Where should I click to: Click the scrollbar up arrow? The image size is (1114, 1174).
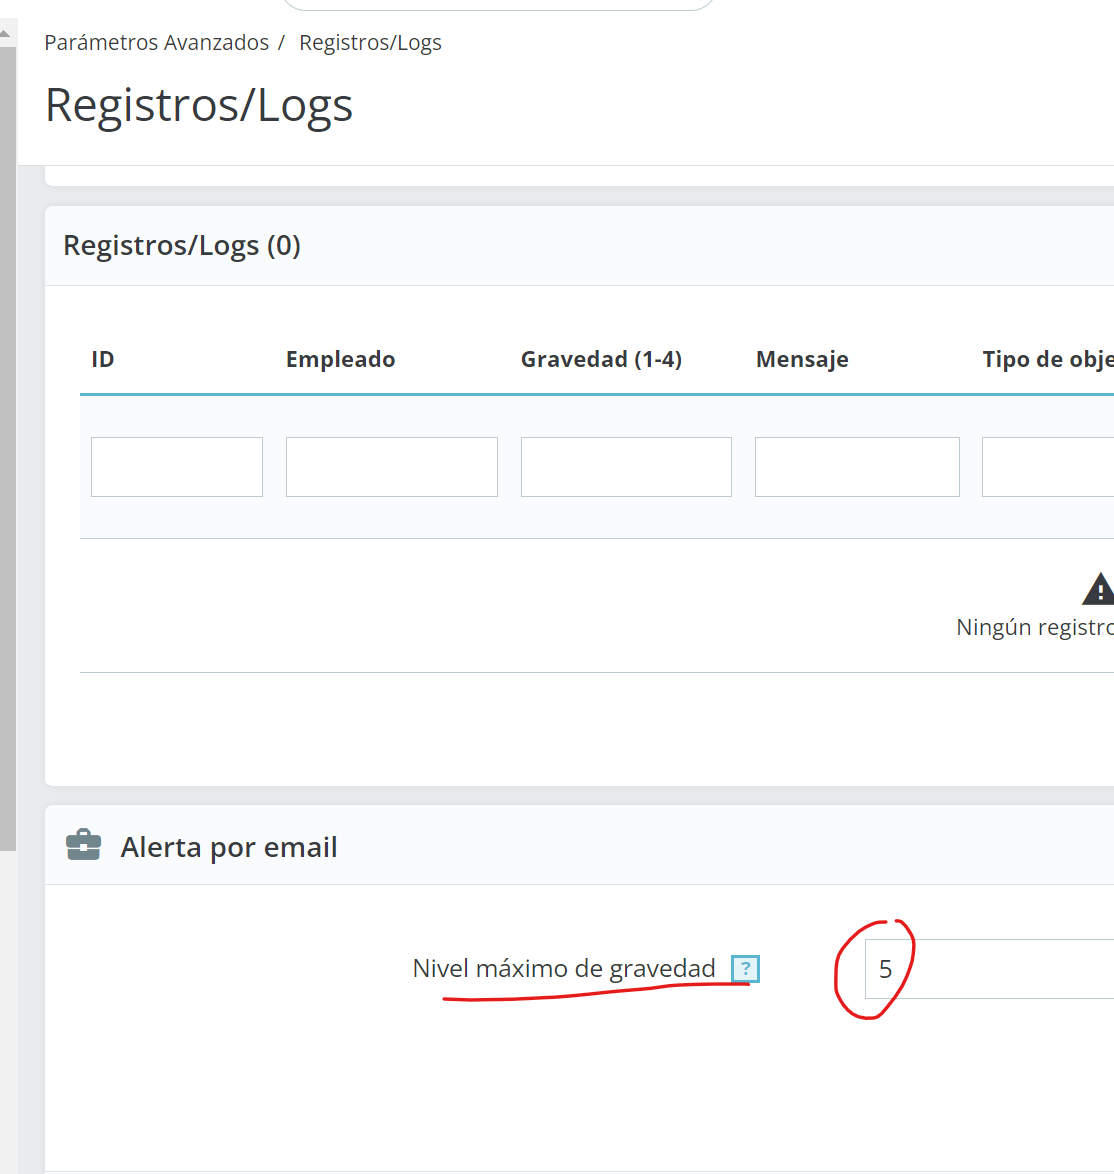(5, 33)
